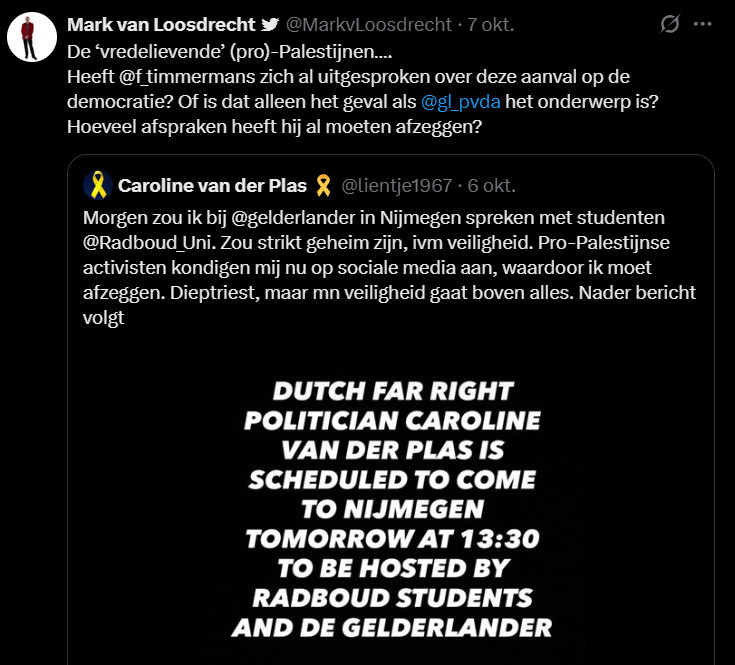Open the 'DUTCH FAR RIGHT POLITICIAN' image

tap(391, 508)
